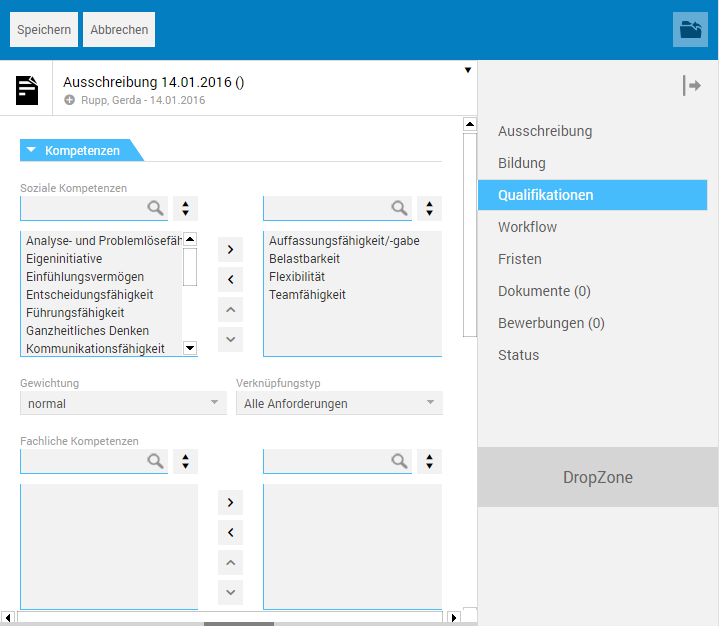Click the search icon in left Soziale Kompetenzen filter

pyautogui.click(x=155, y=208)
